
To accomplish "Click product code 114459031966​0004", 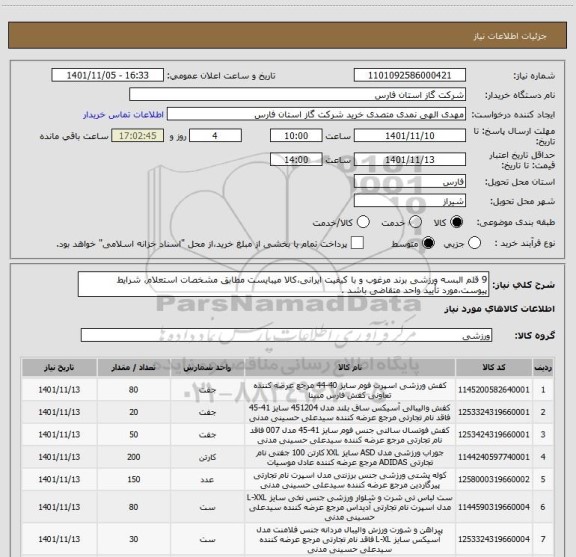I will point(494,507).
